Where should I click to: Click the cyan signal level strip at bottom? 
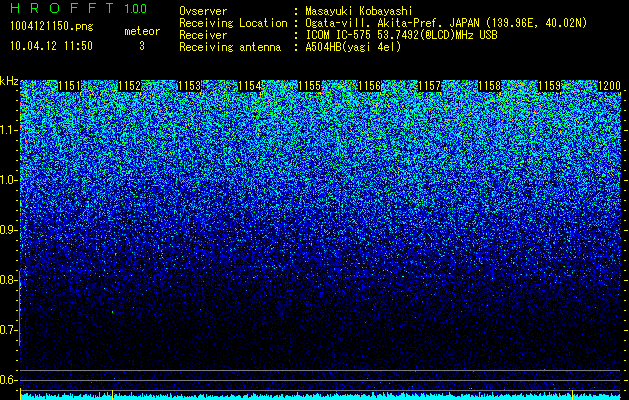tap(321, 396)
